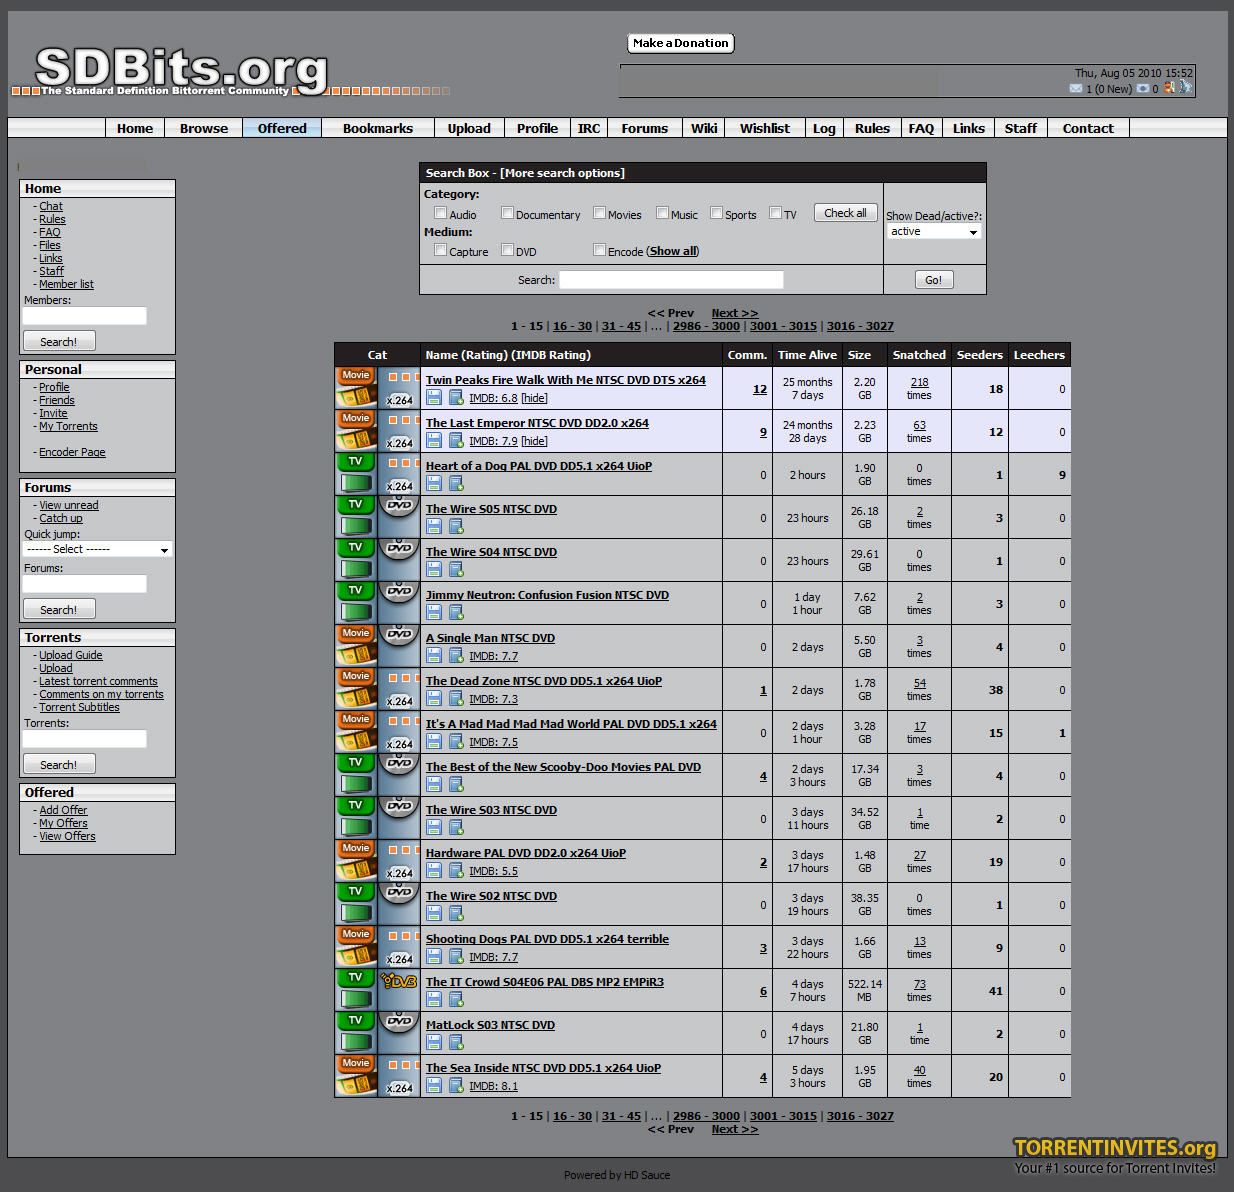
Task: Download The IT Crowd S04E06 floppy icon
Action: tap(434, 1000)
